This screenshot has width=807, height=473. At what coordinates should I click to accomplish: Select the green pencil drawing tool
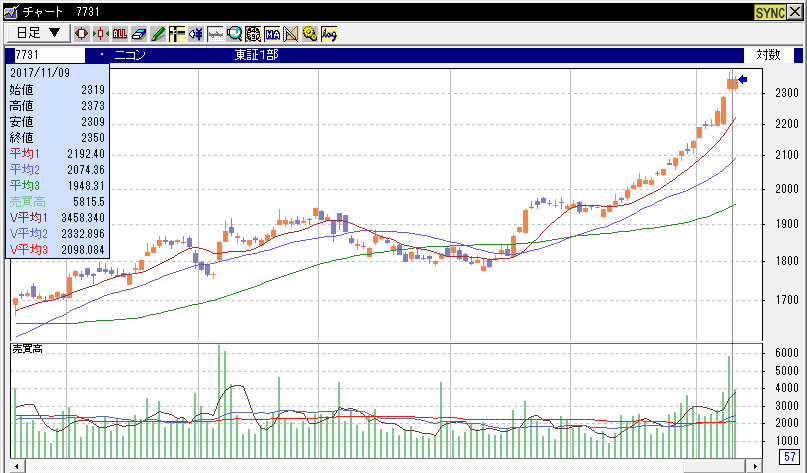coord(158,33)
